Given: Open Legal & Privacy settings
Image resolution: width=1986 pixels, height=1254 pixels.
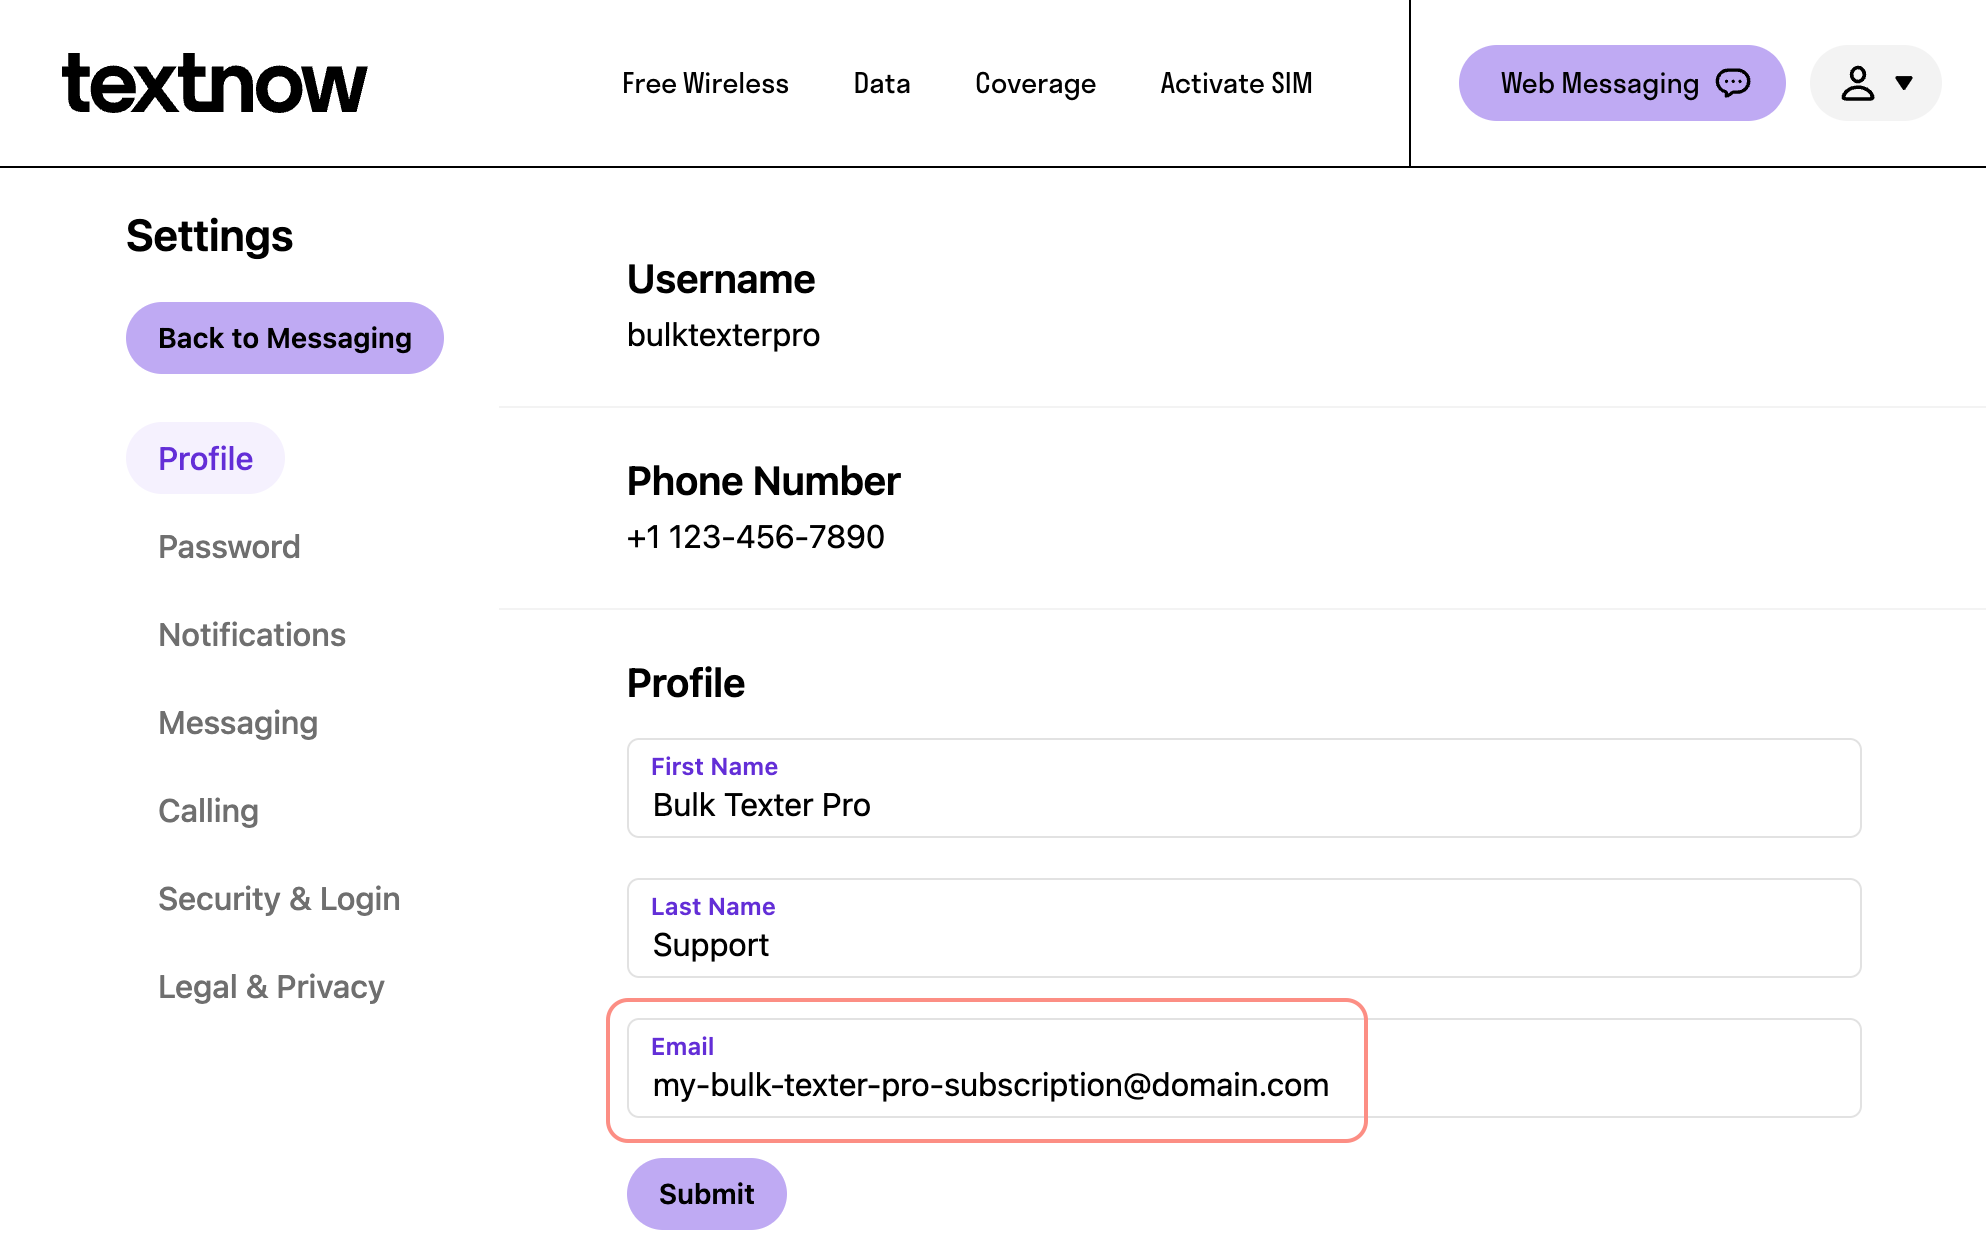Looking at the screenshot, I should click(271, 986).
